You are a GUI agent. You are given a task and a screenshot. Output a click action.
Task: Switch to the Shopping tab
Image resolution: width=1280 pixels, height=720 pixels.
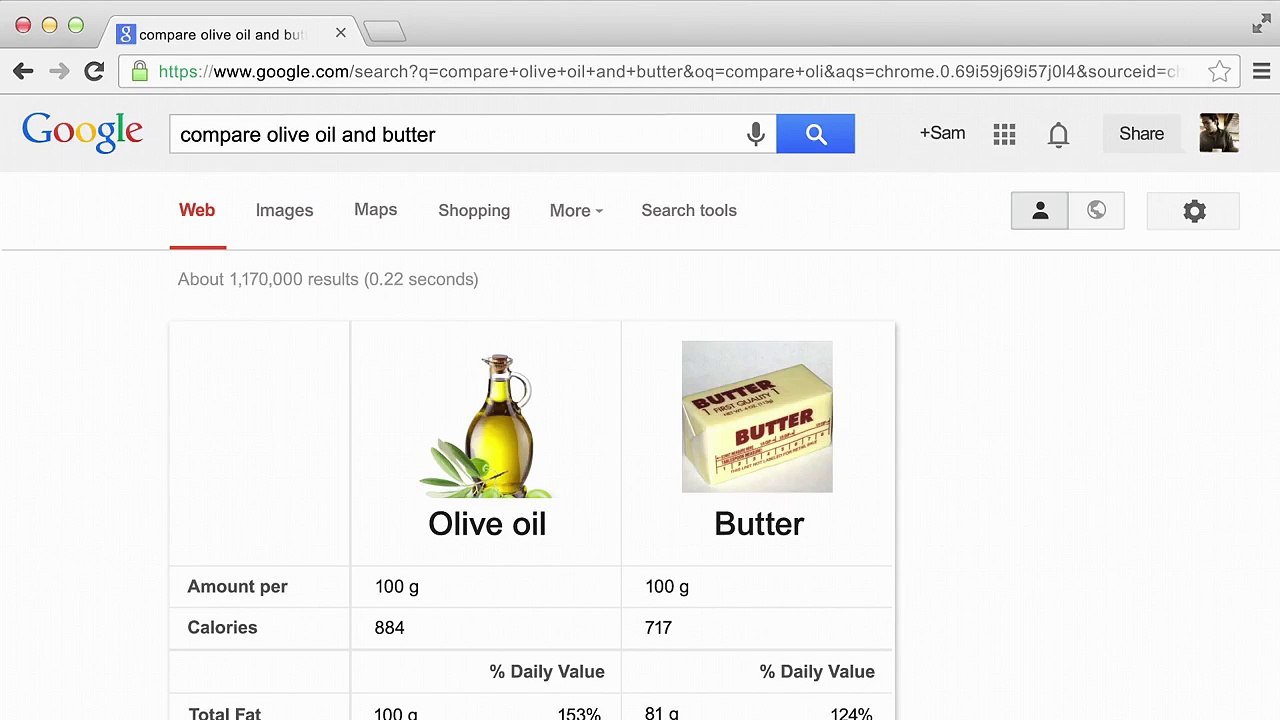pyautogui.click(x=474, y=211)
